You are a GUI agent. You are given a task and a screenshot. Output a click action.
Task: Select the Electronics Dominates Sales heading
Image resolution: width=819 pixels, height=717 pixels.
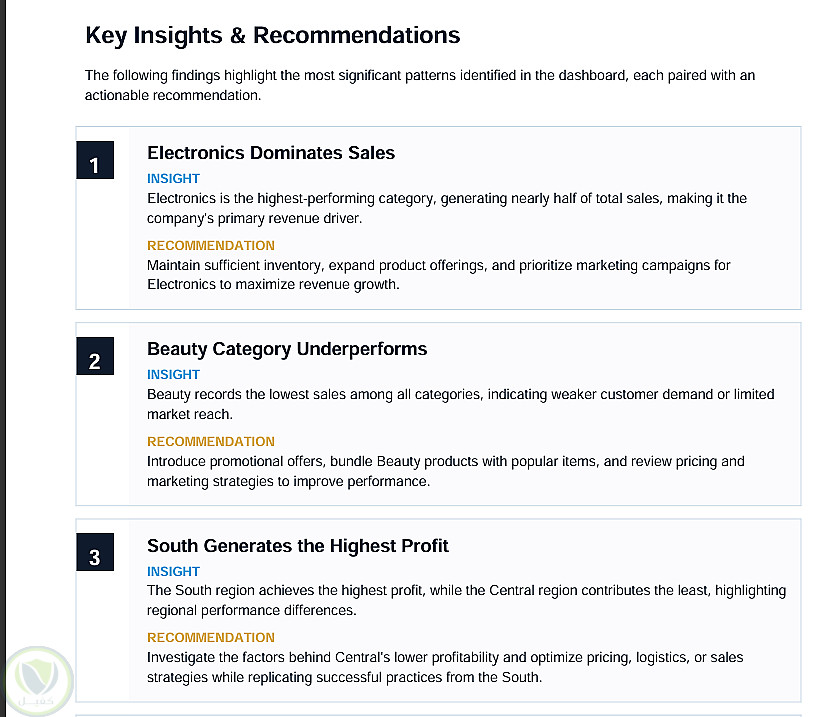click(x=271, y=153)
